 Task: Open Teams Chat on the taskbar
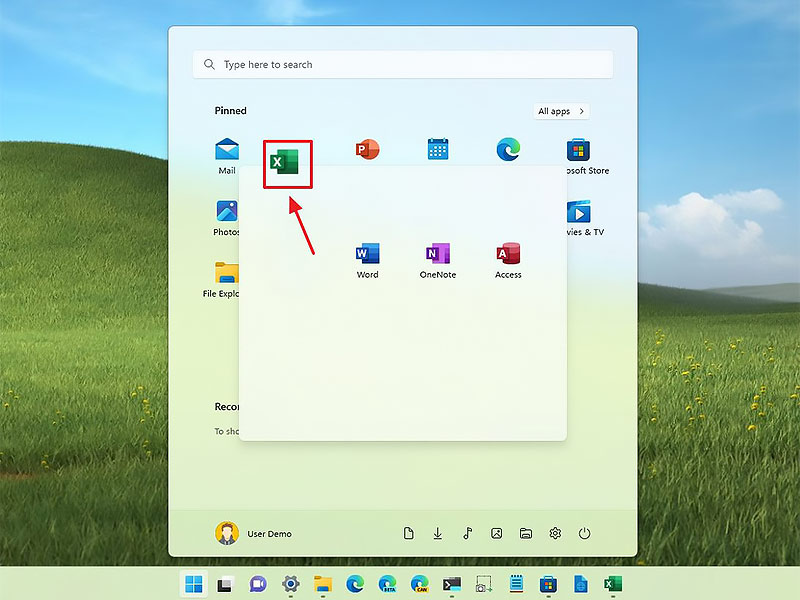tap(258, 584)
